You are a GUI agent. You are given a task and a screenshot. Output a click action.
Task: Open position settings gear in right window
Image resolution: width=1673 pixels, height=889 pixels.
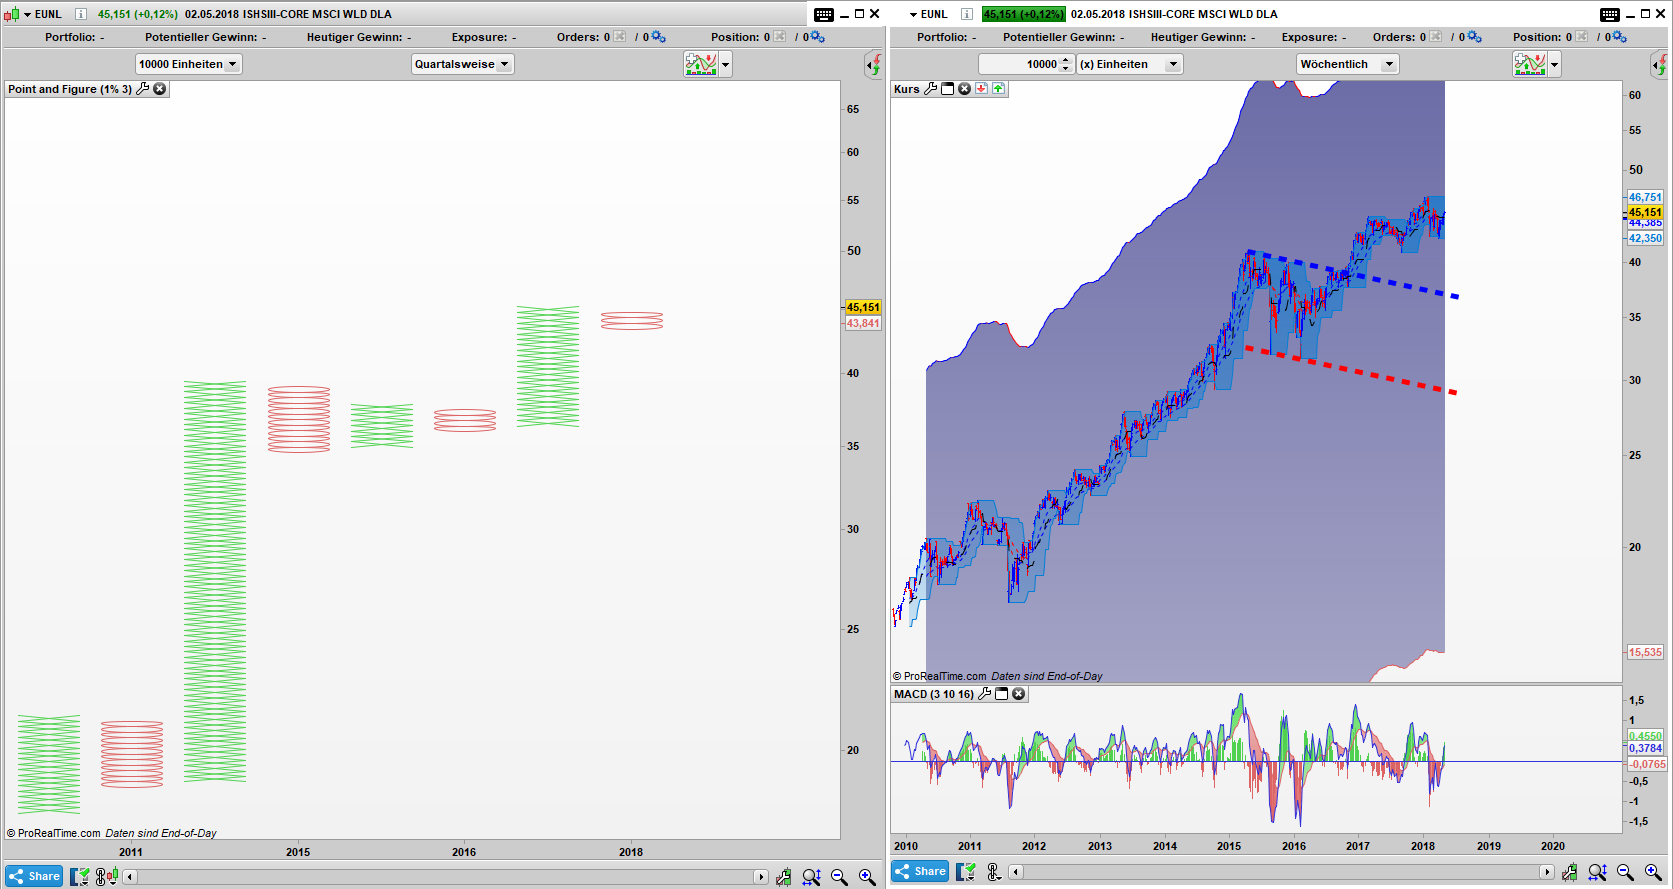coord(1620,37)
